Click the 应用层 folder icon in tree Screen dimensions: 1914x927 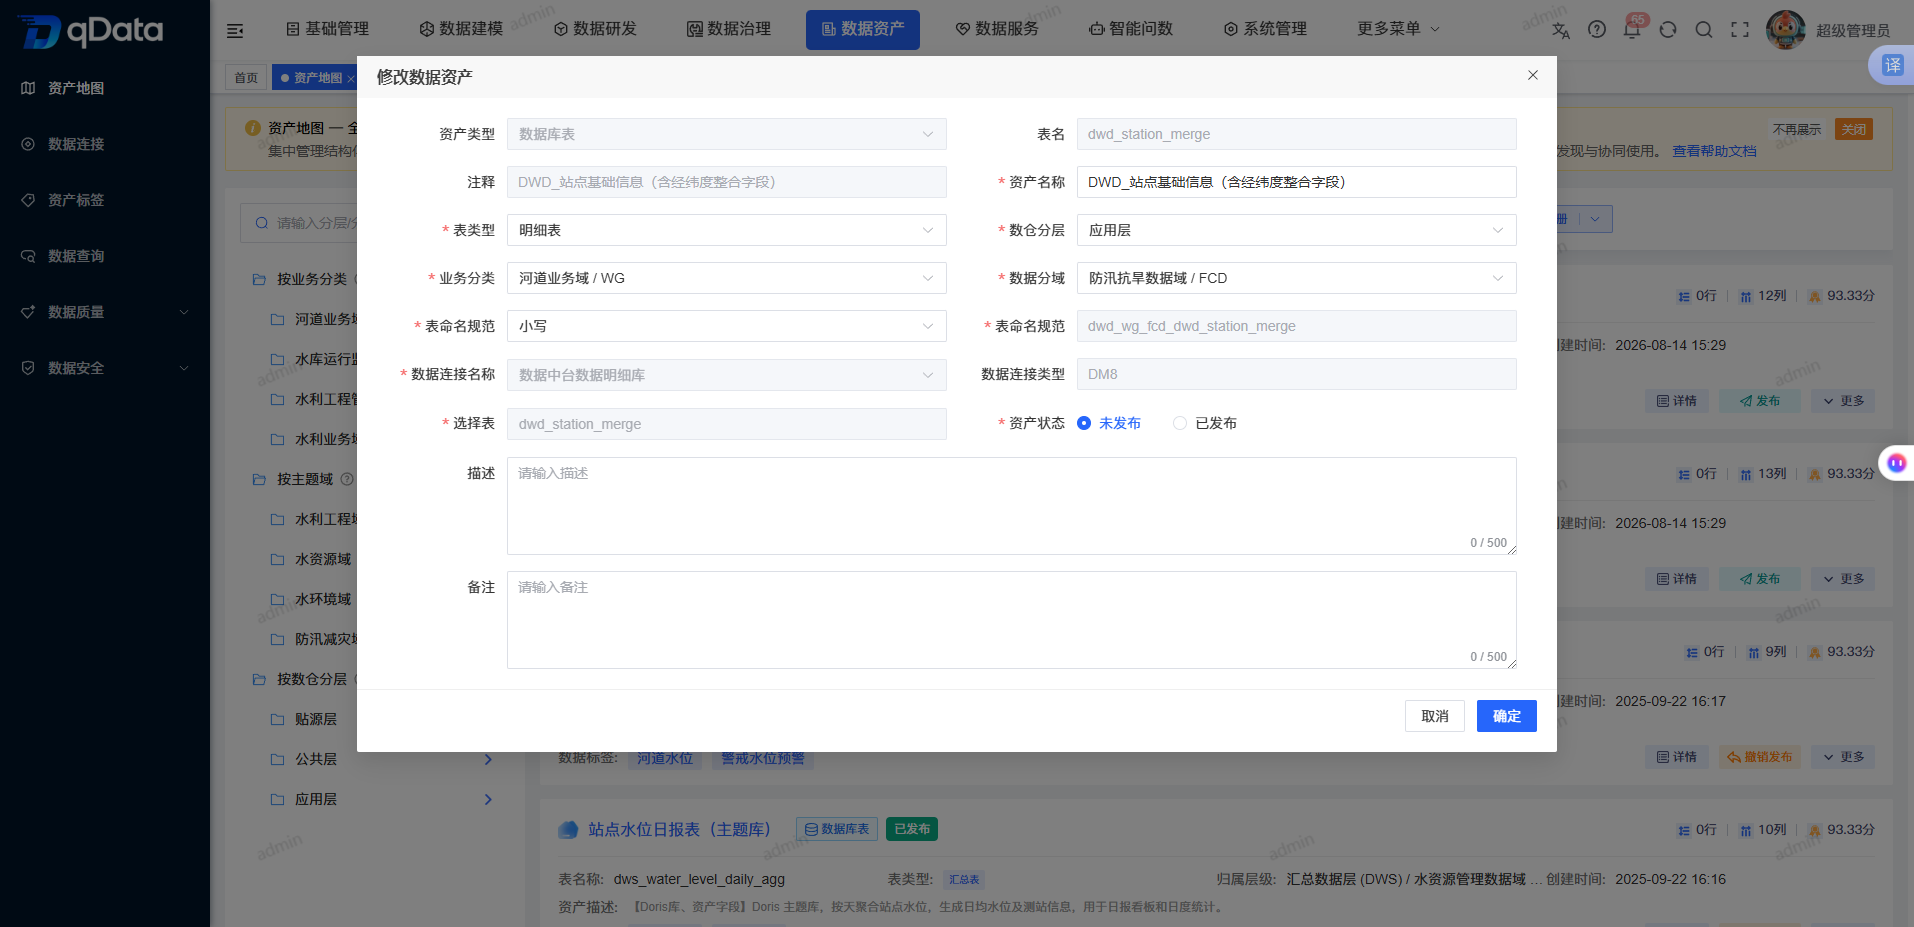[278, 799]
